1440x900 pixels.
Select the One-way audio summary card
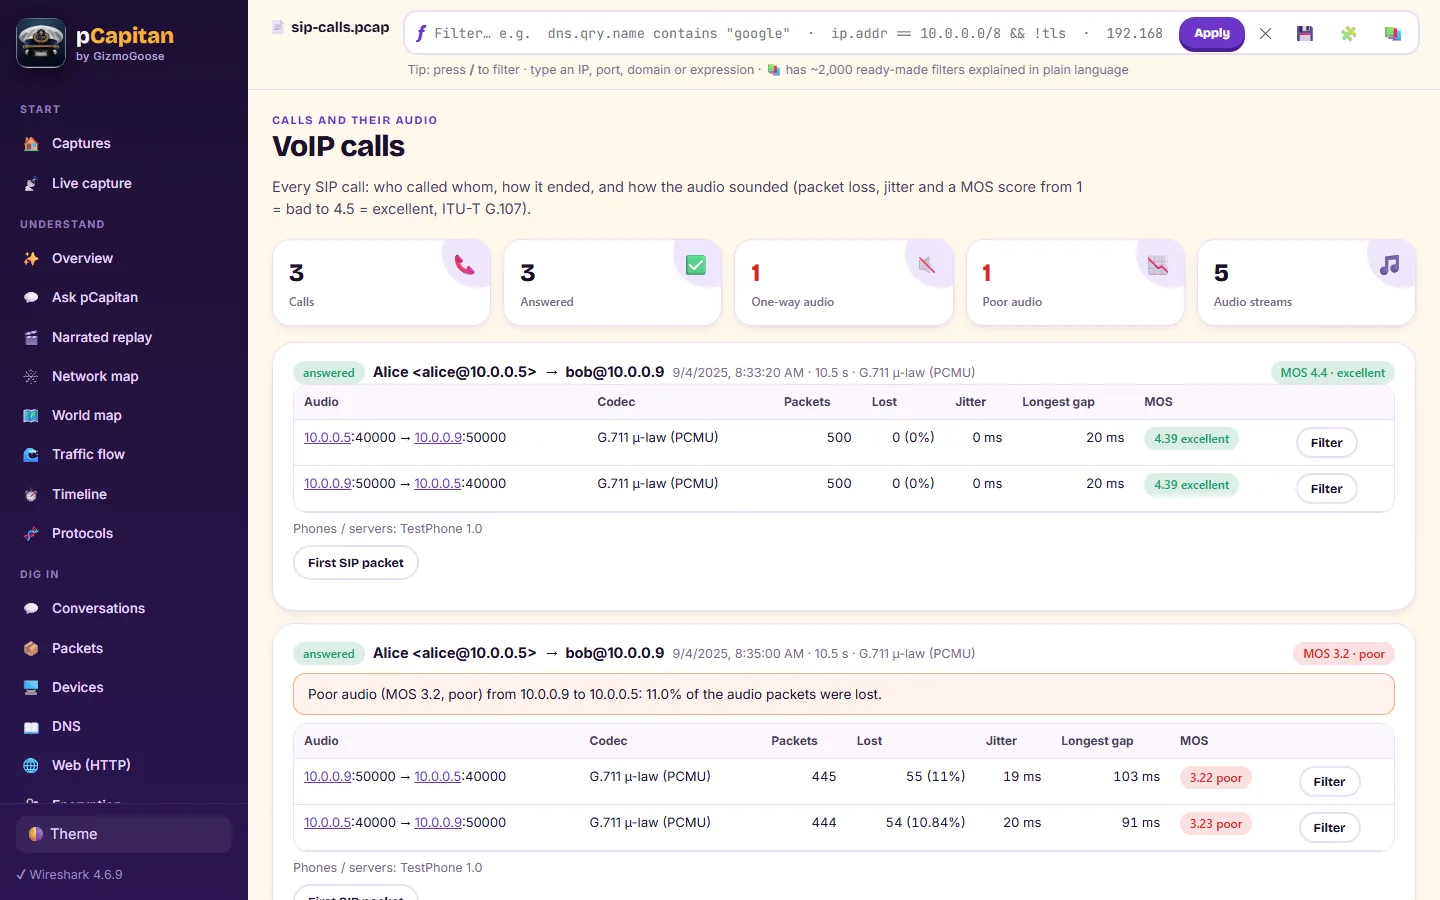[843, 282]
